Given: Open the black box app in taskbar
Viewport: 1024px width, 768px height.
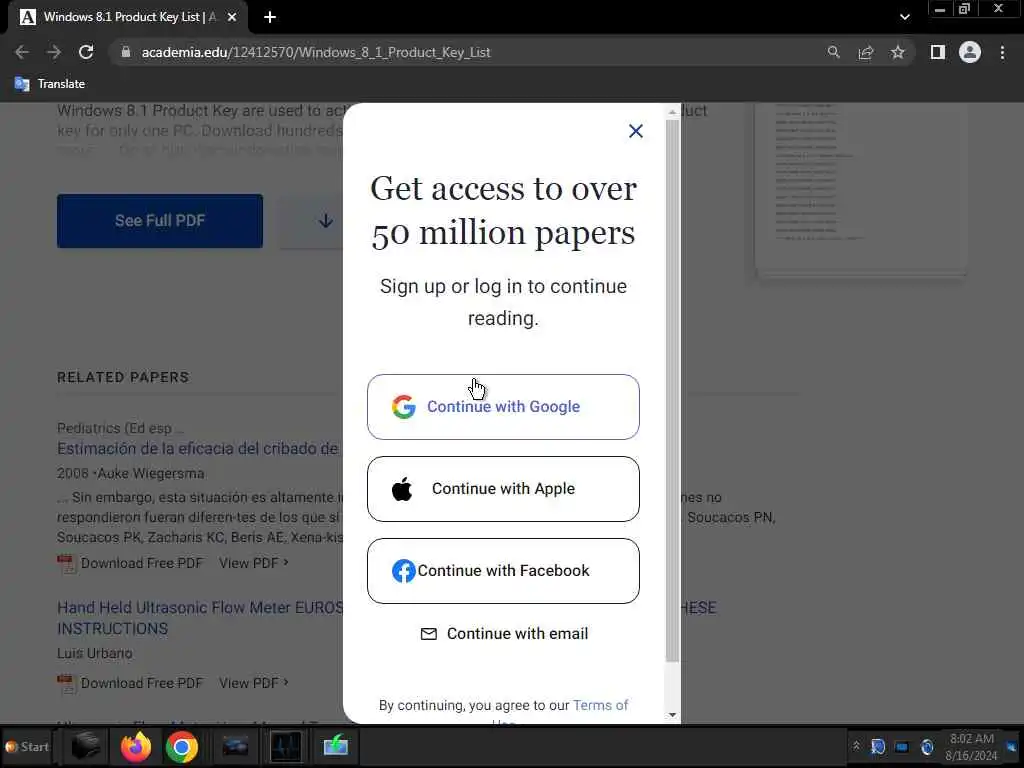Looking at the screenshot, I should click(86, 746).
